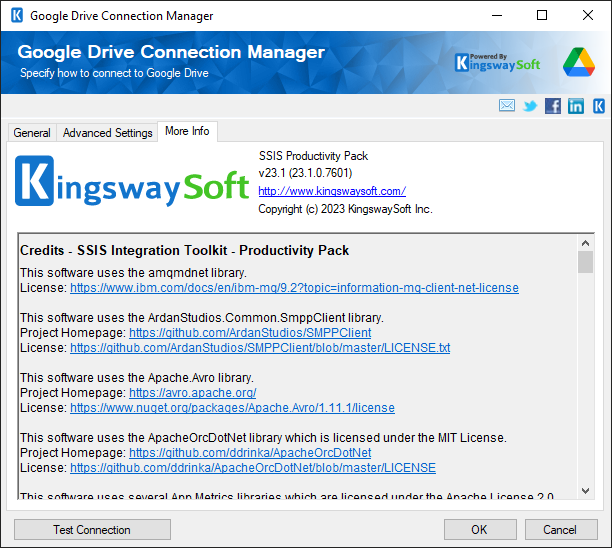Image resolution: width=612 pixels, height=548 pixels.
Task: Visit the avro.apache.org homepage link
Action: point(192,393)
